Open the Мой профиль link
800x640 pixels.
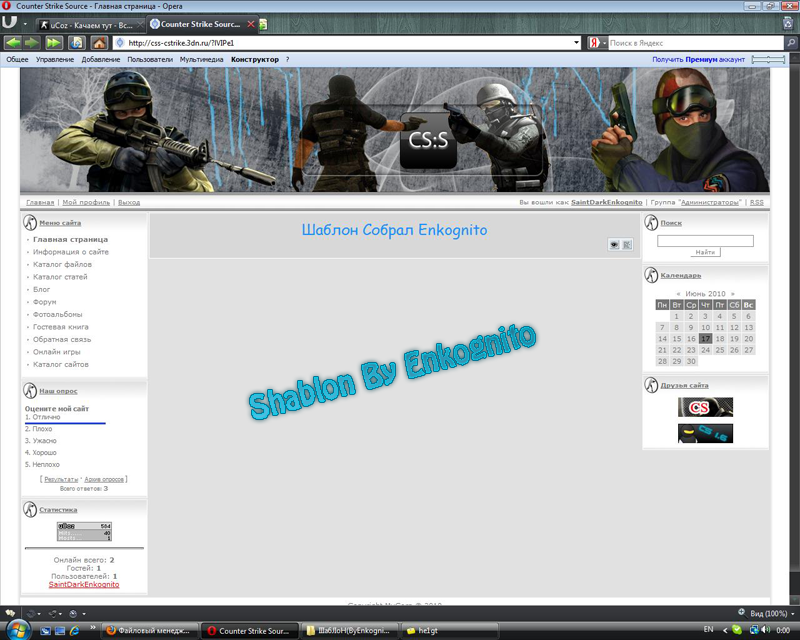[86, 203]
